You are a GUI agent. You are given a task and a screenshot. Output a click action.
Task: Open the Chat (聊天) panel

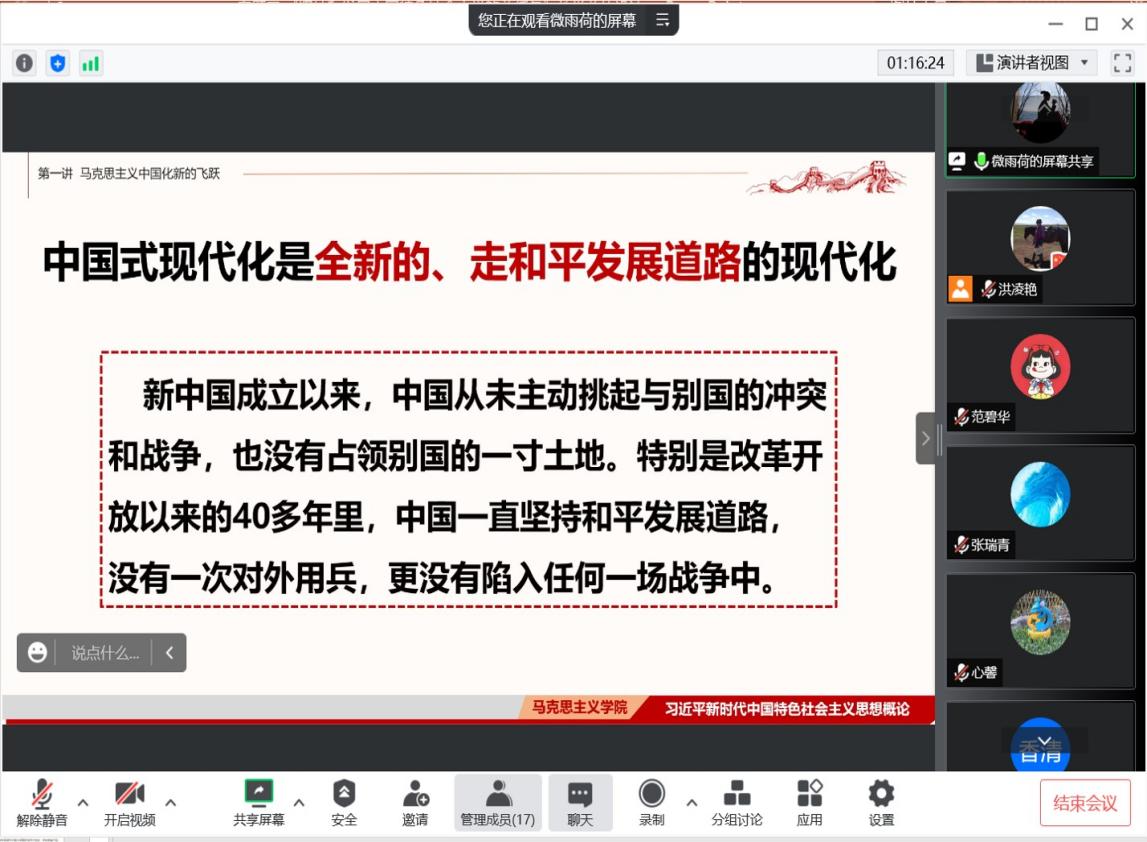pyautogui.click(x=580, y=803)
